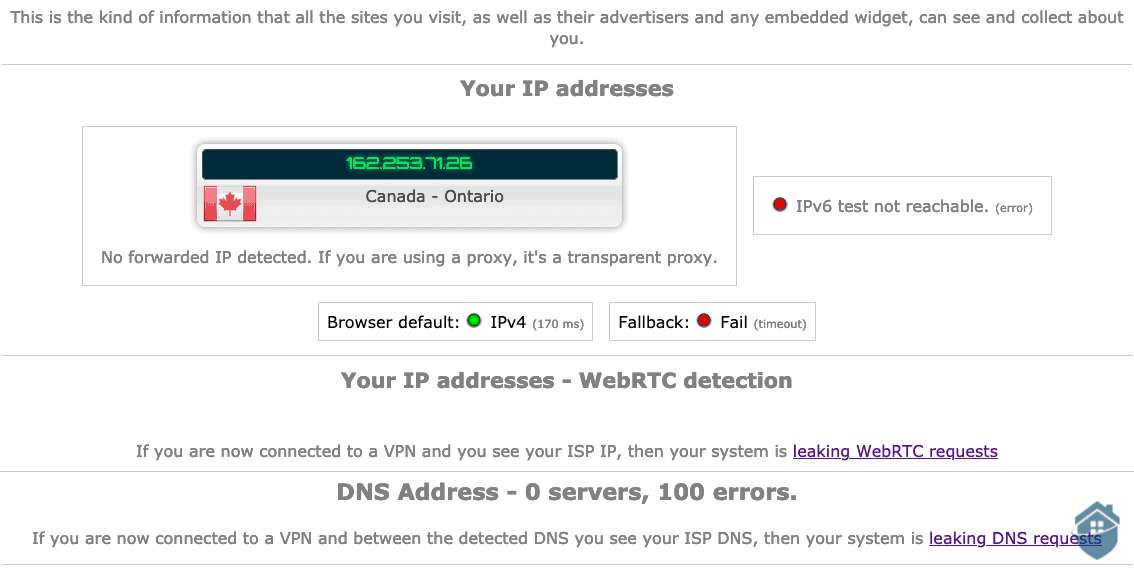The height and width of the screenshot is (578, 1134).
Task: Click the IP address 162.253.71.26 display
Action: coord(409,164)
